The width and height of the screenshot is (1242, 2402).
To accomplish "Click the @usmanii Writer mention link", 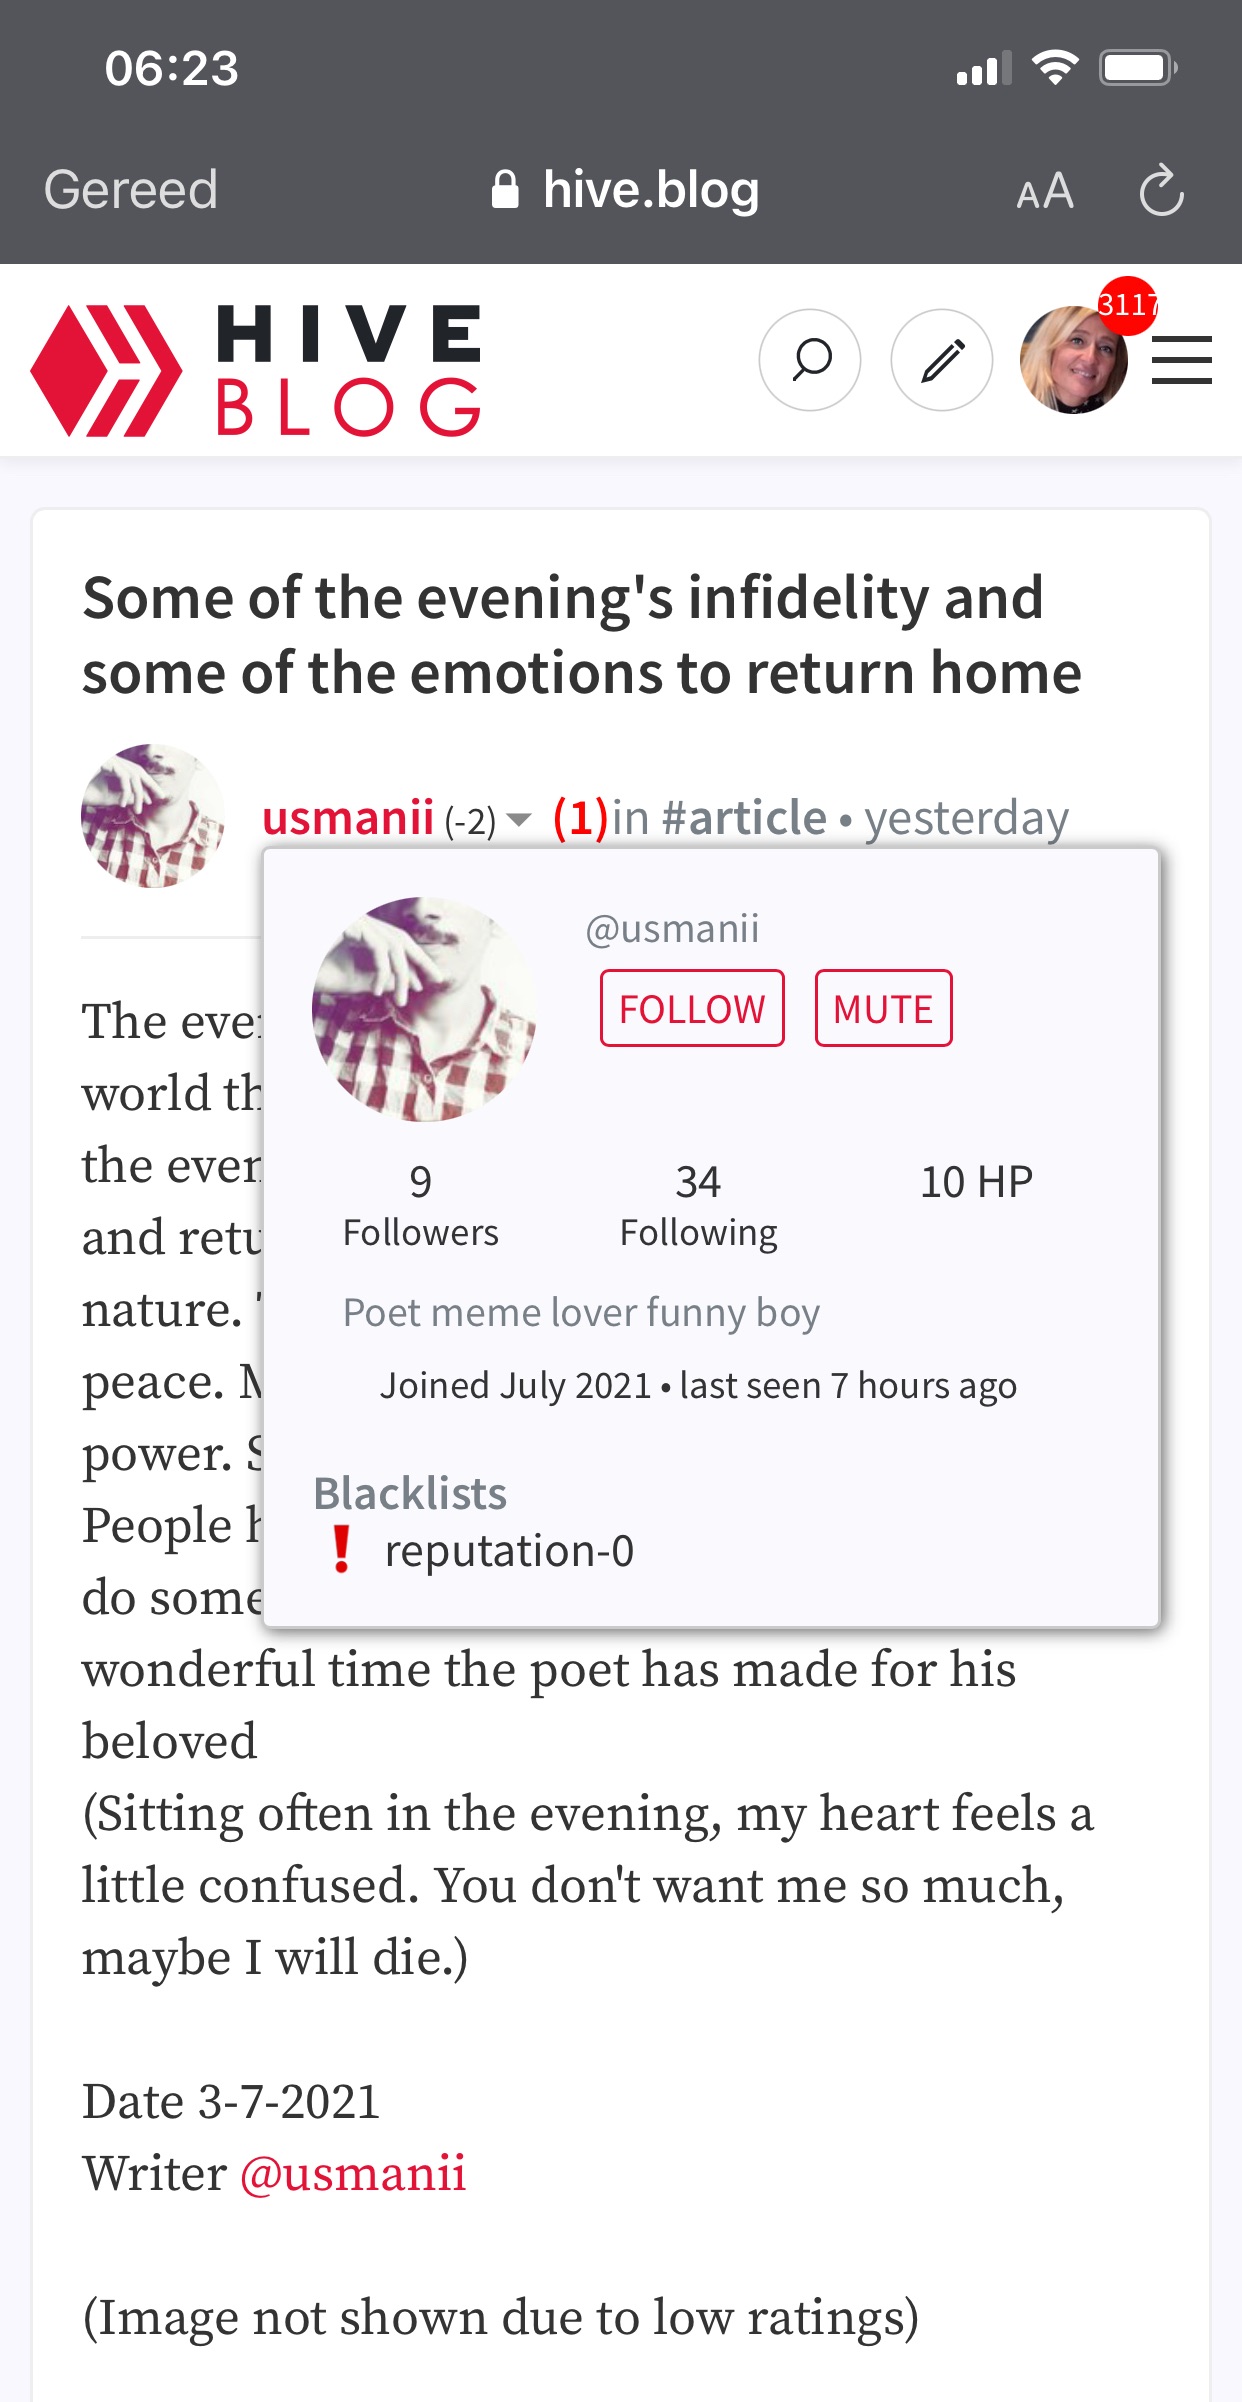I will coord(353,2173).
